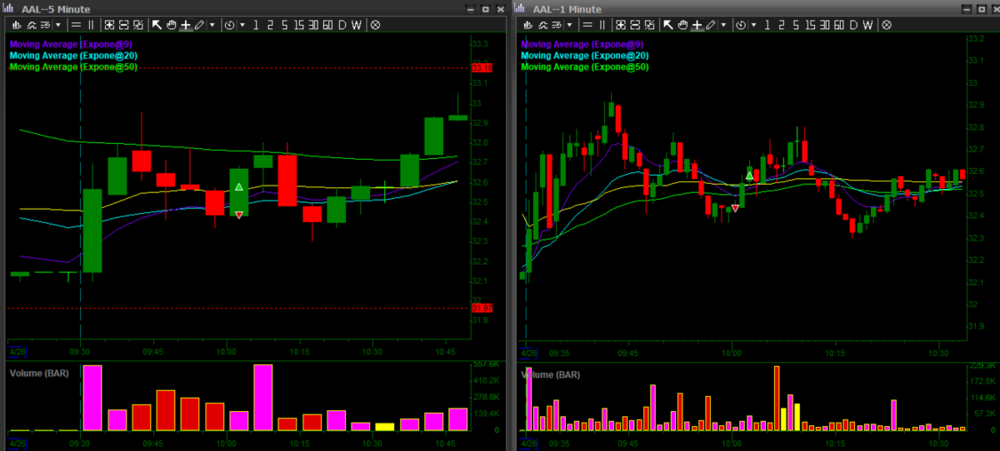
Task: Activate the hand pan tool in 1 Minute chart
Action: [683, 24]
